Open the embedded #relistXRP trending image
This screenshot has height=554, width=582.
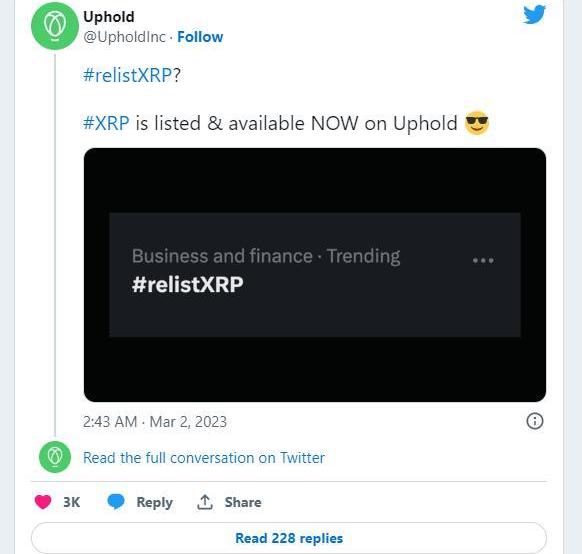(x=315, y=275)
